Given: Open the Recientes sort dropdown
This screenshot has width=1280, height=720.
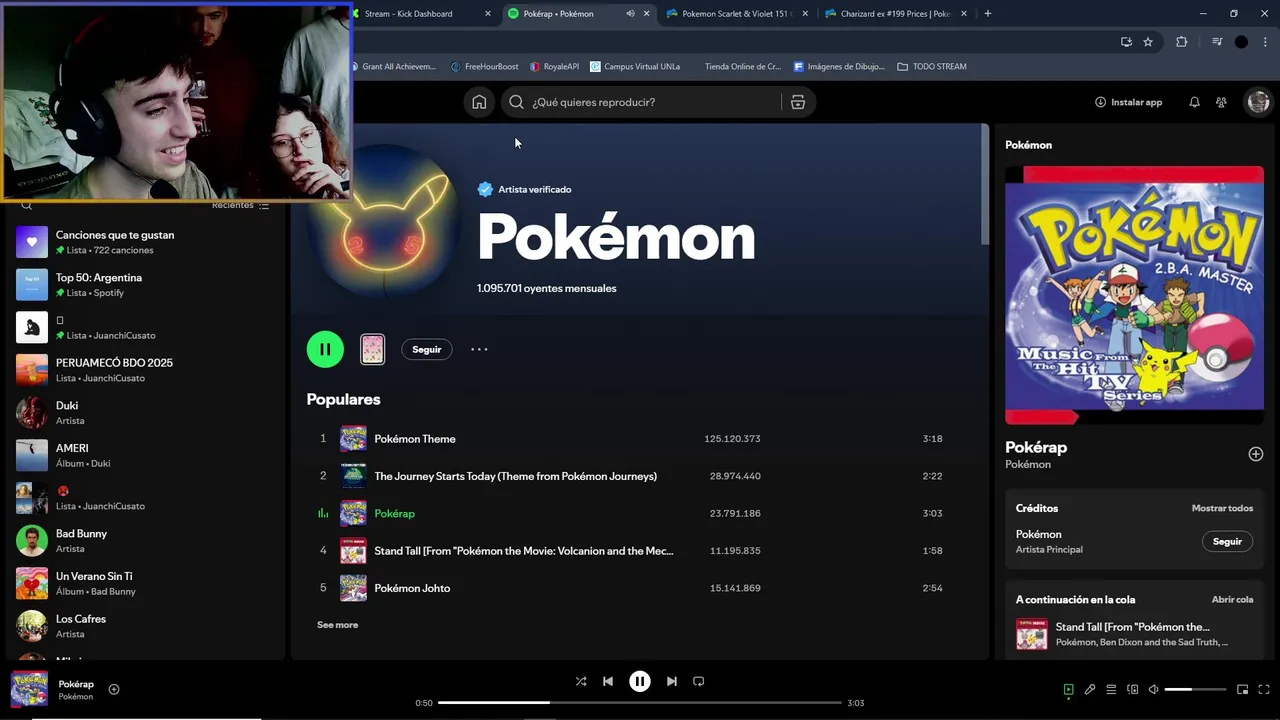Looking at the screenshot, I should (240, 205).
